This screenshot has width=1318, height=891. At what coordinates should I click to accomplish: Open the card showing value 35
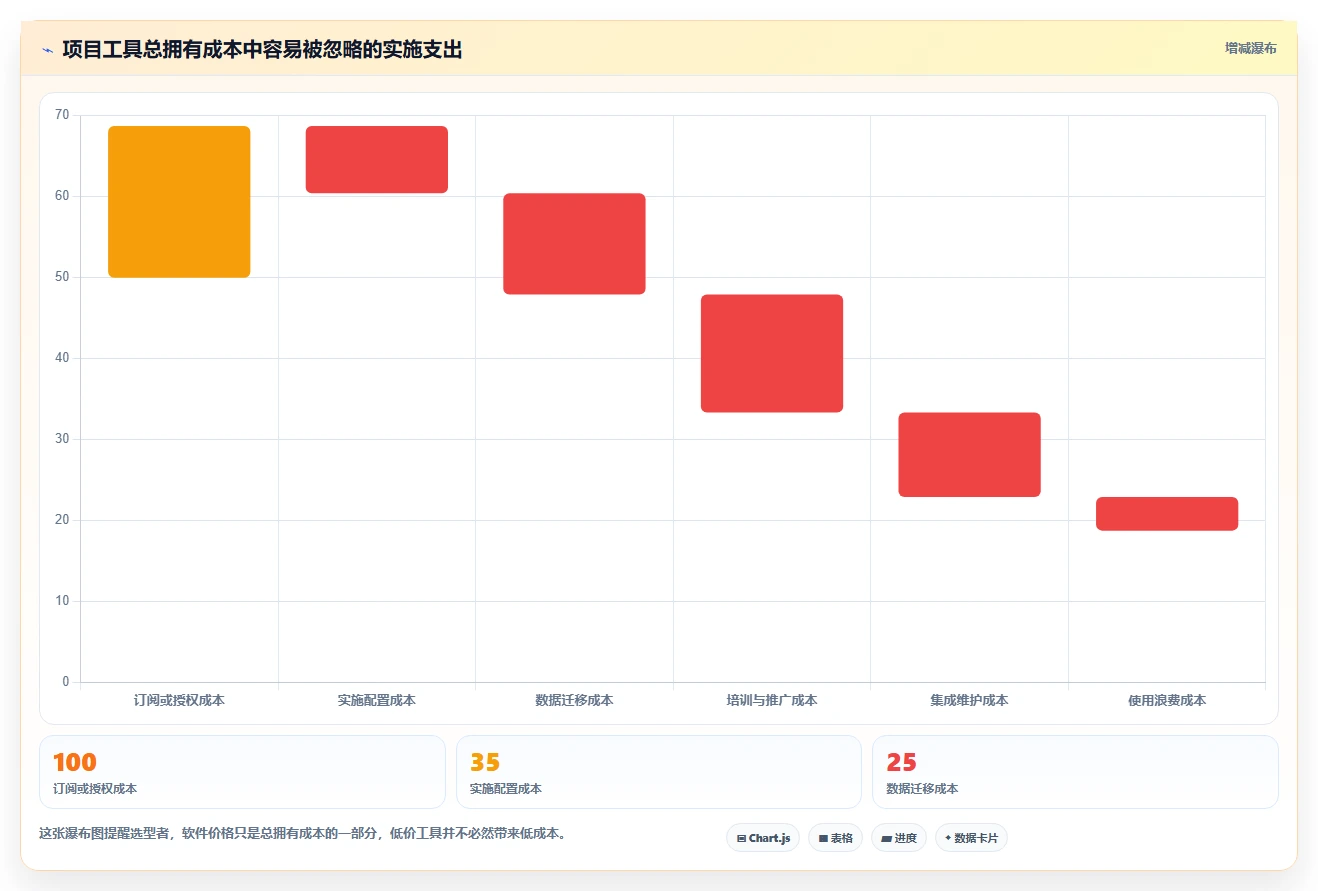(x=659, y=772)
